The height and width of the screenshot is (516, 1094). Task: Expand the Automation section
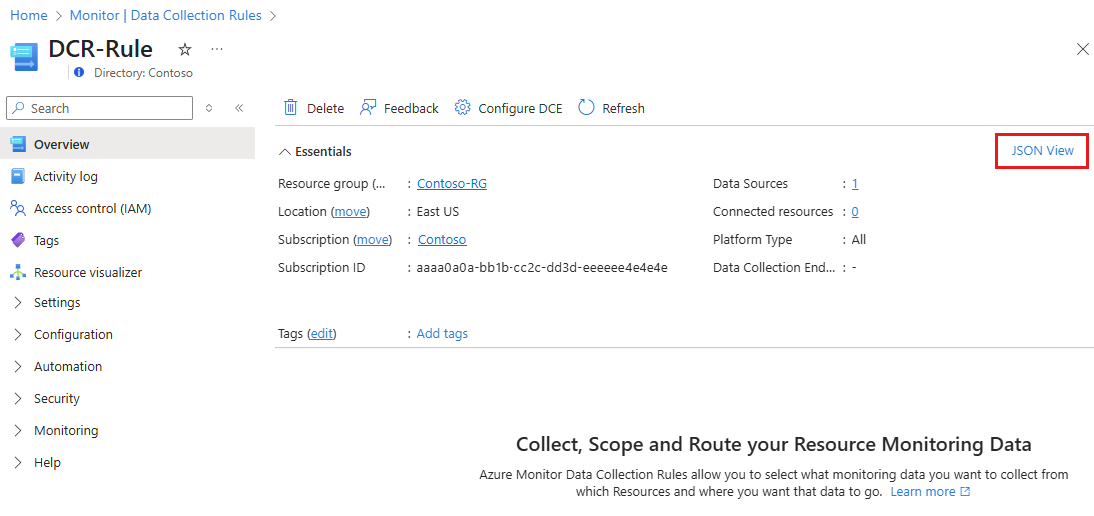18,366
